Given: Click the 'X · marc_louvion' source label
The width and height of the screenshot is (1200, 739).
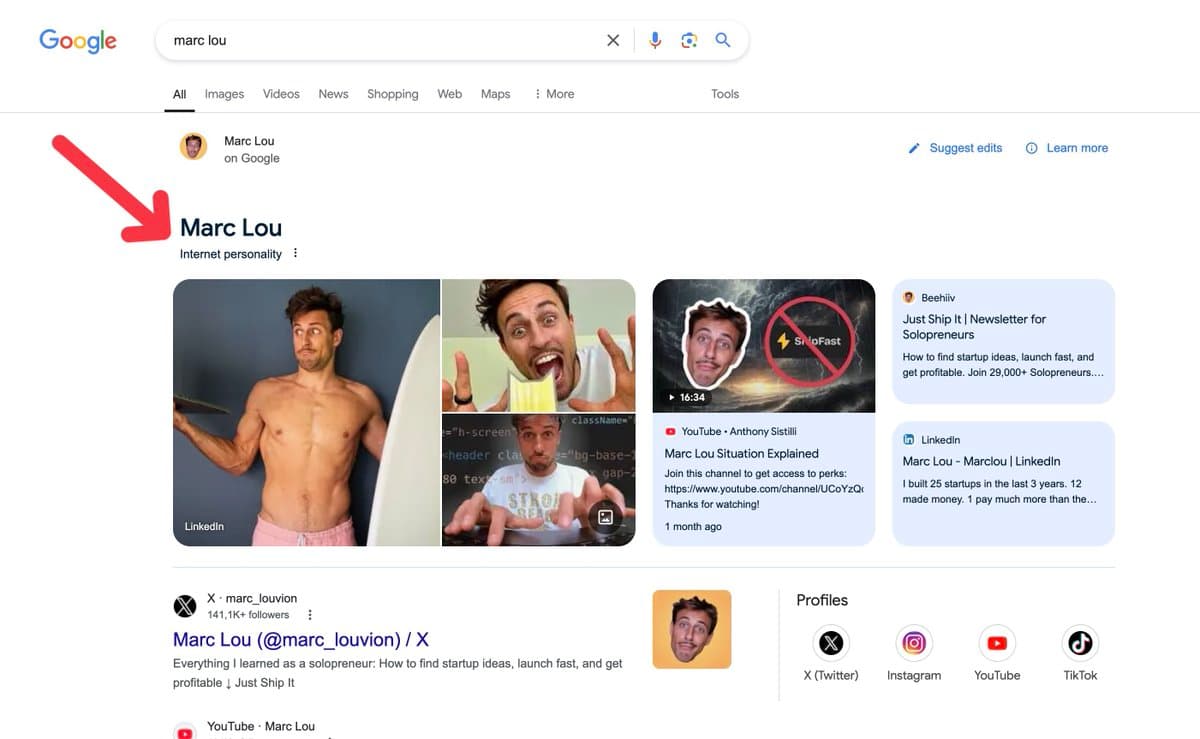Looking at the screenshot, I should pos(252,598).
